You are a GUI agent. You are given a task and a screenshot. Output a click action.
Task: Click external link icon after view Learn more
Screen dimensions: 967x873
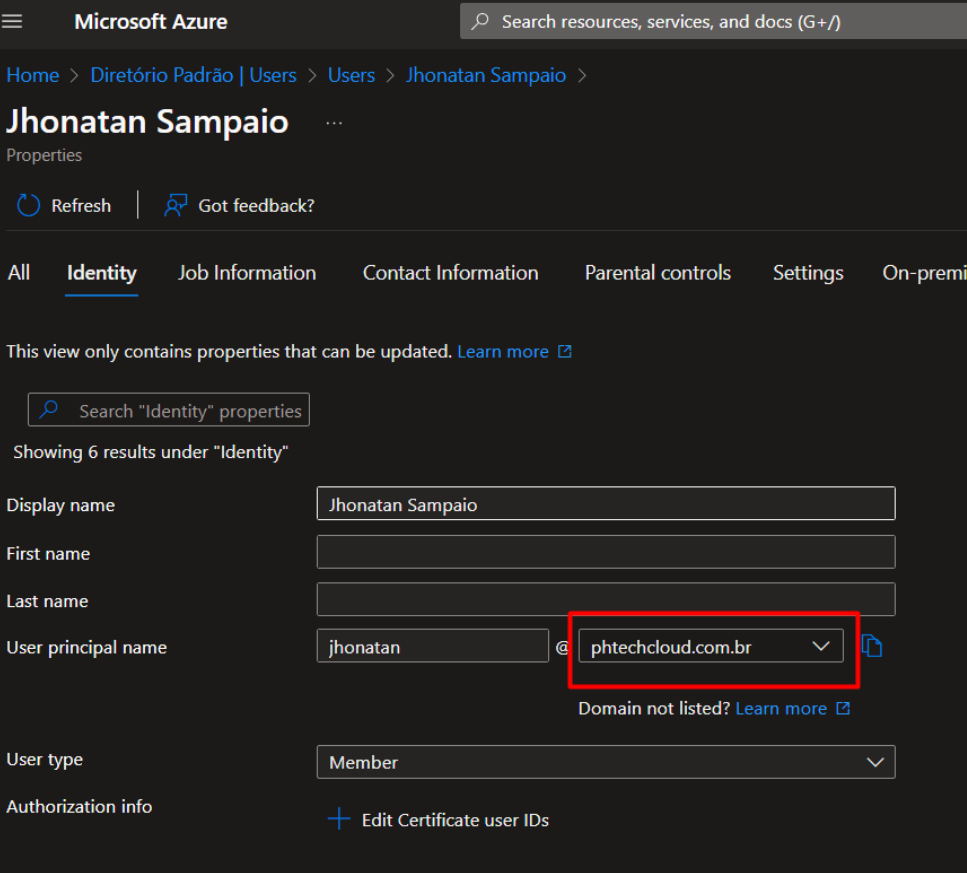(564, 351)
